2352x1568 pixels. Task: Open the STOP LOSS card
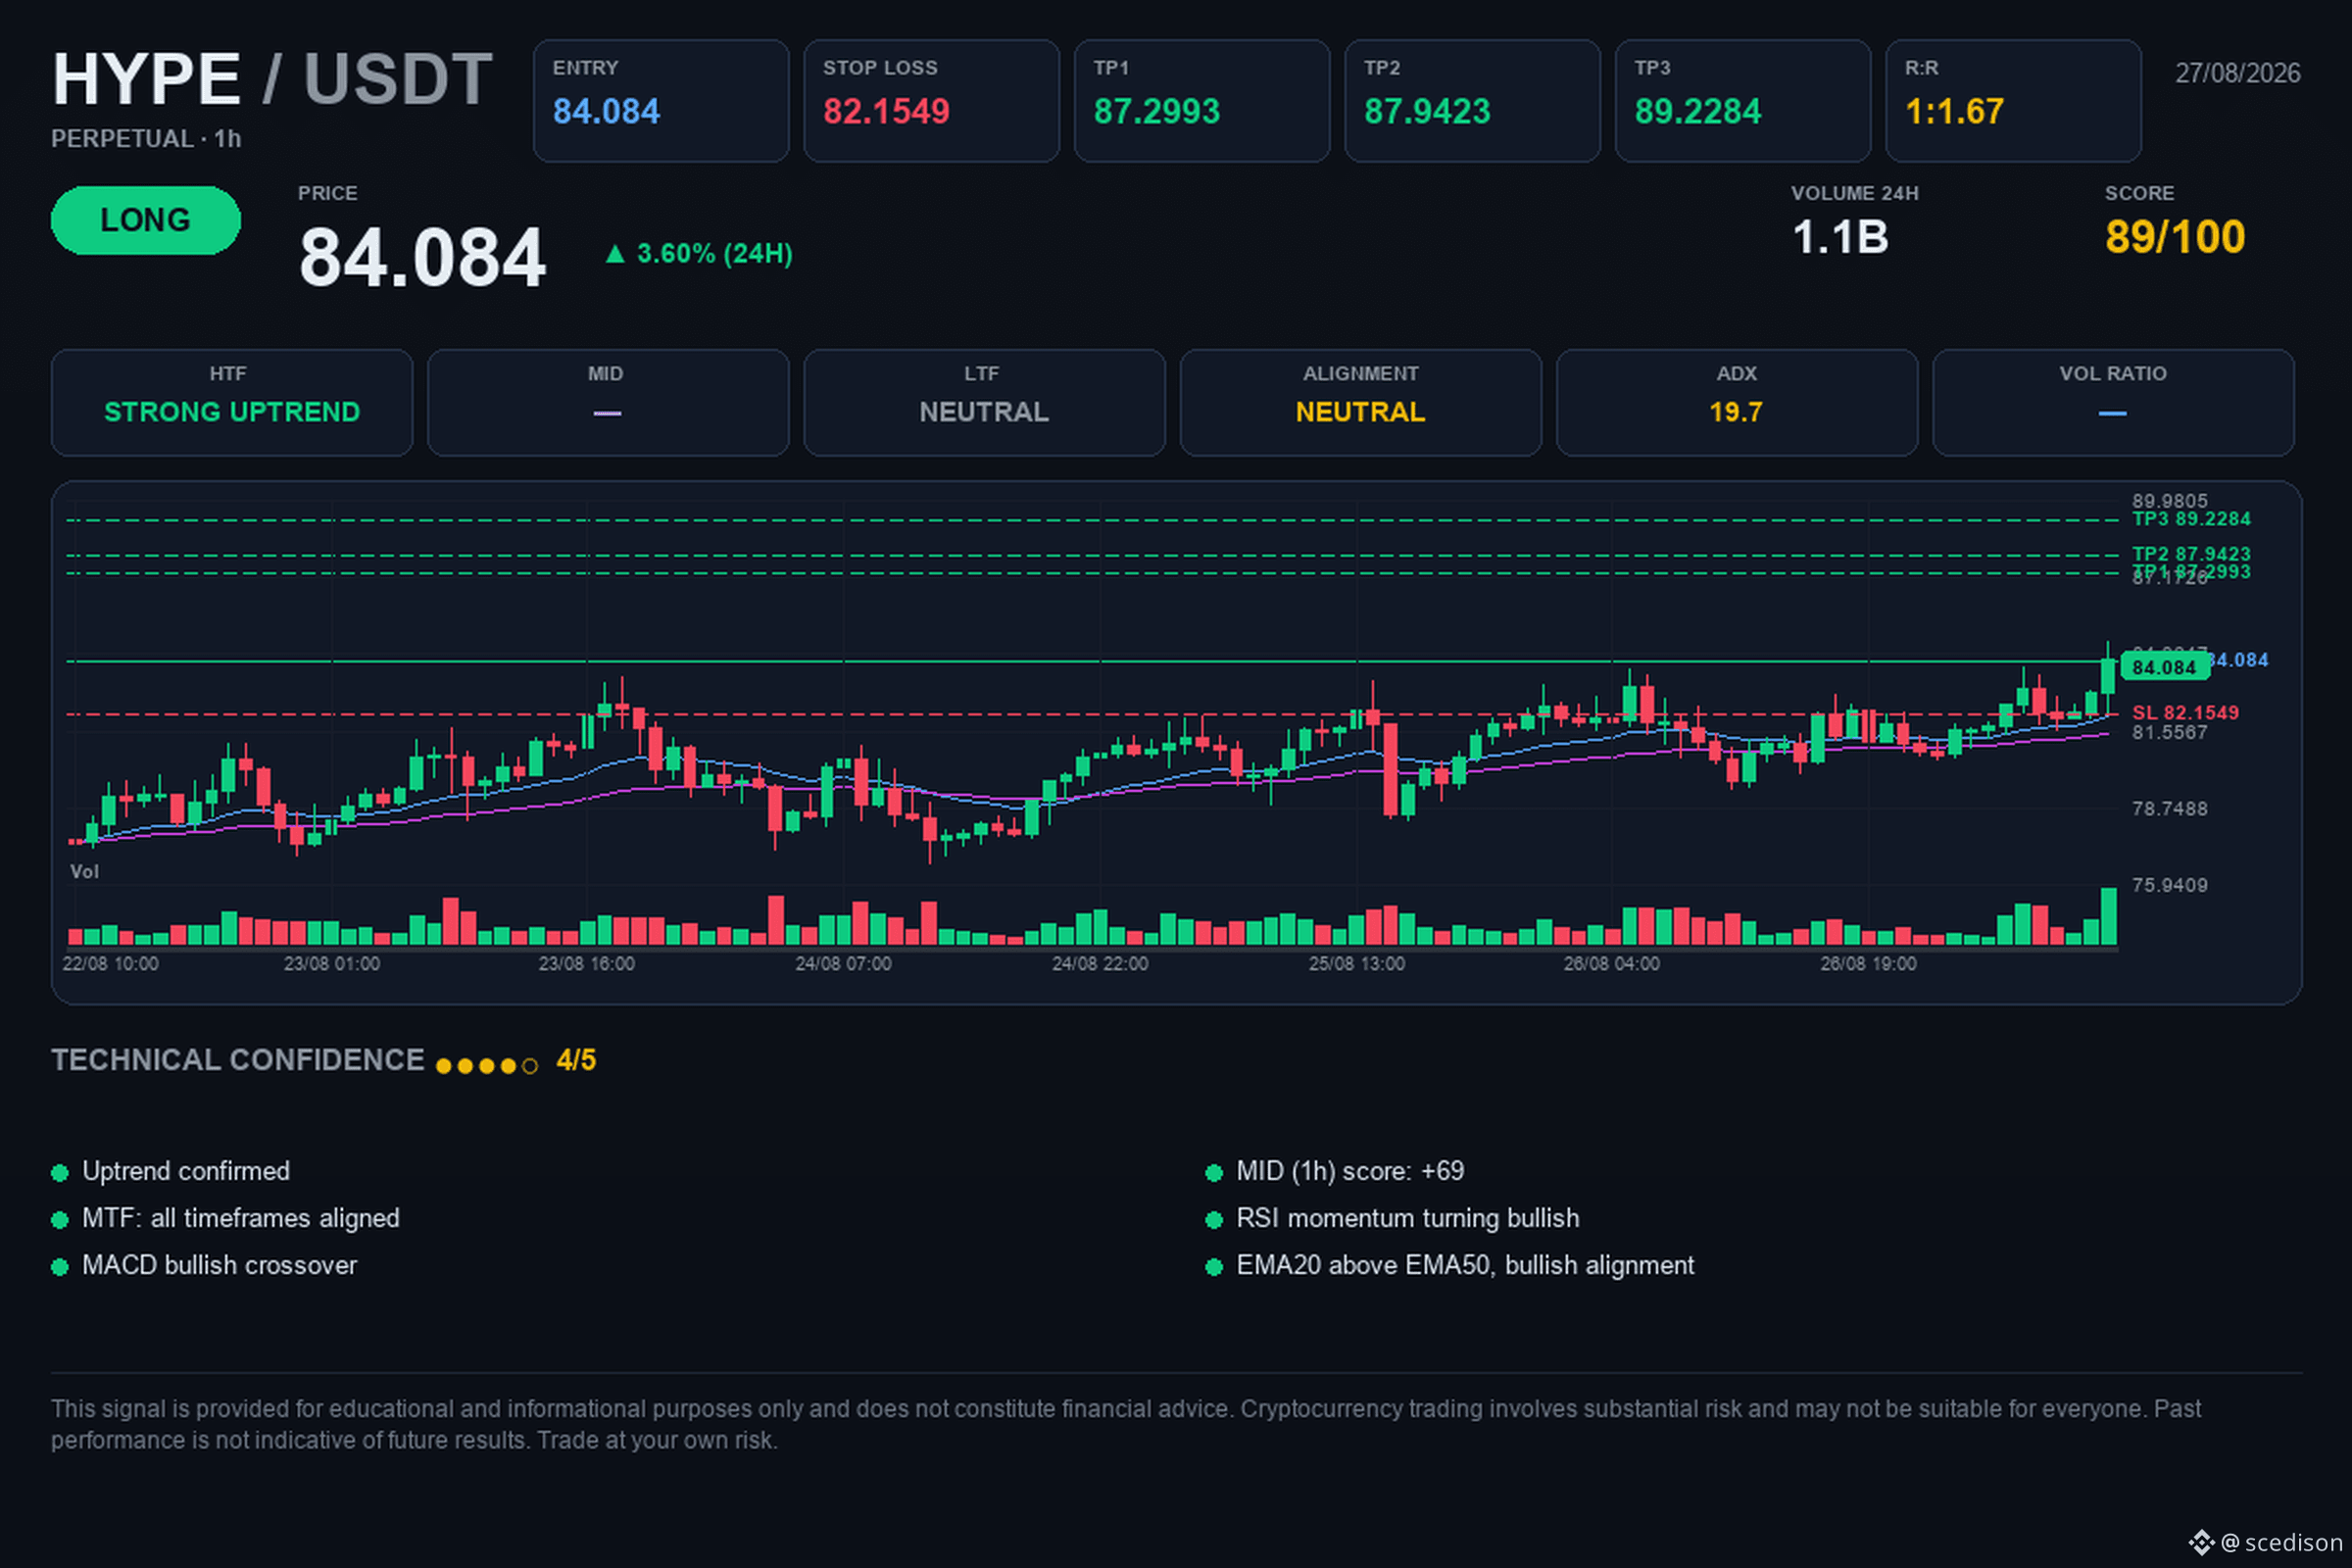coord(931,101)
